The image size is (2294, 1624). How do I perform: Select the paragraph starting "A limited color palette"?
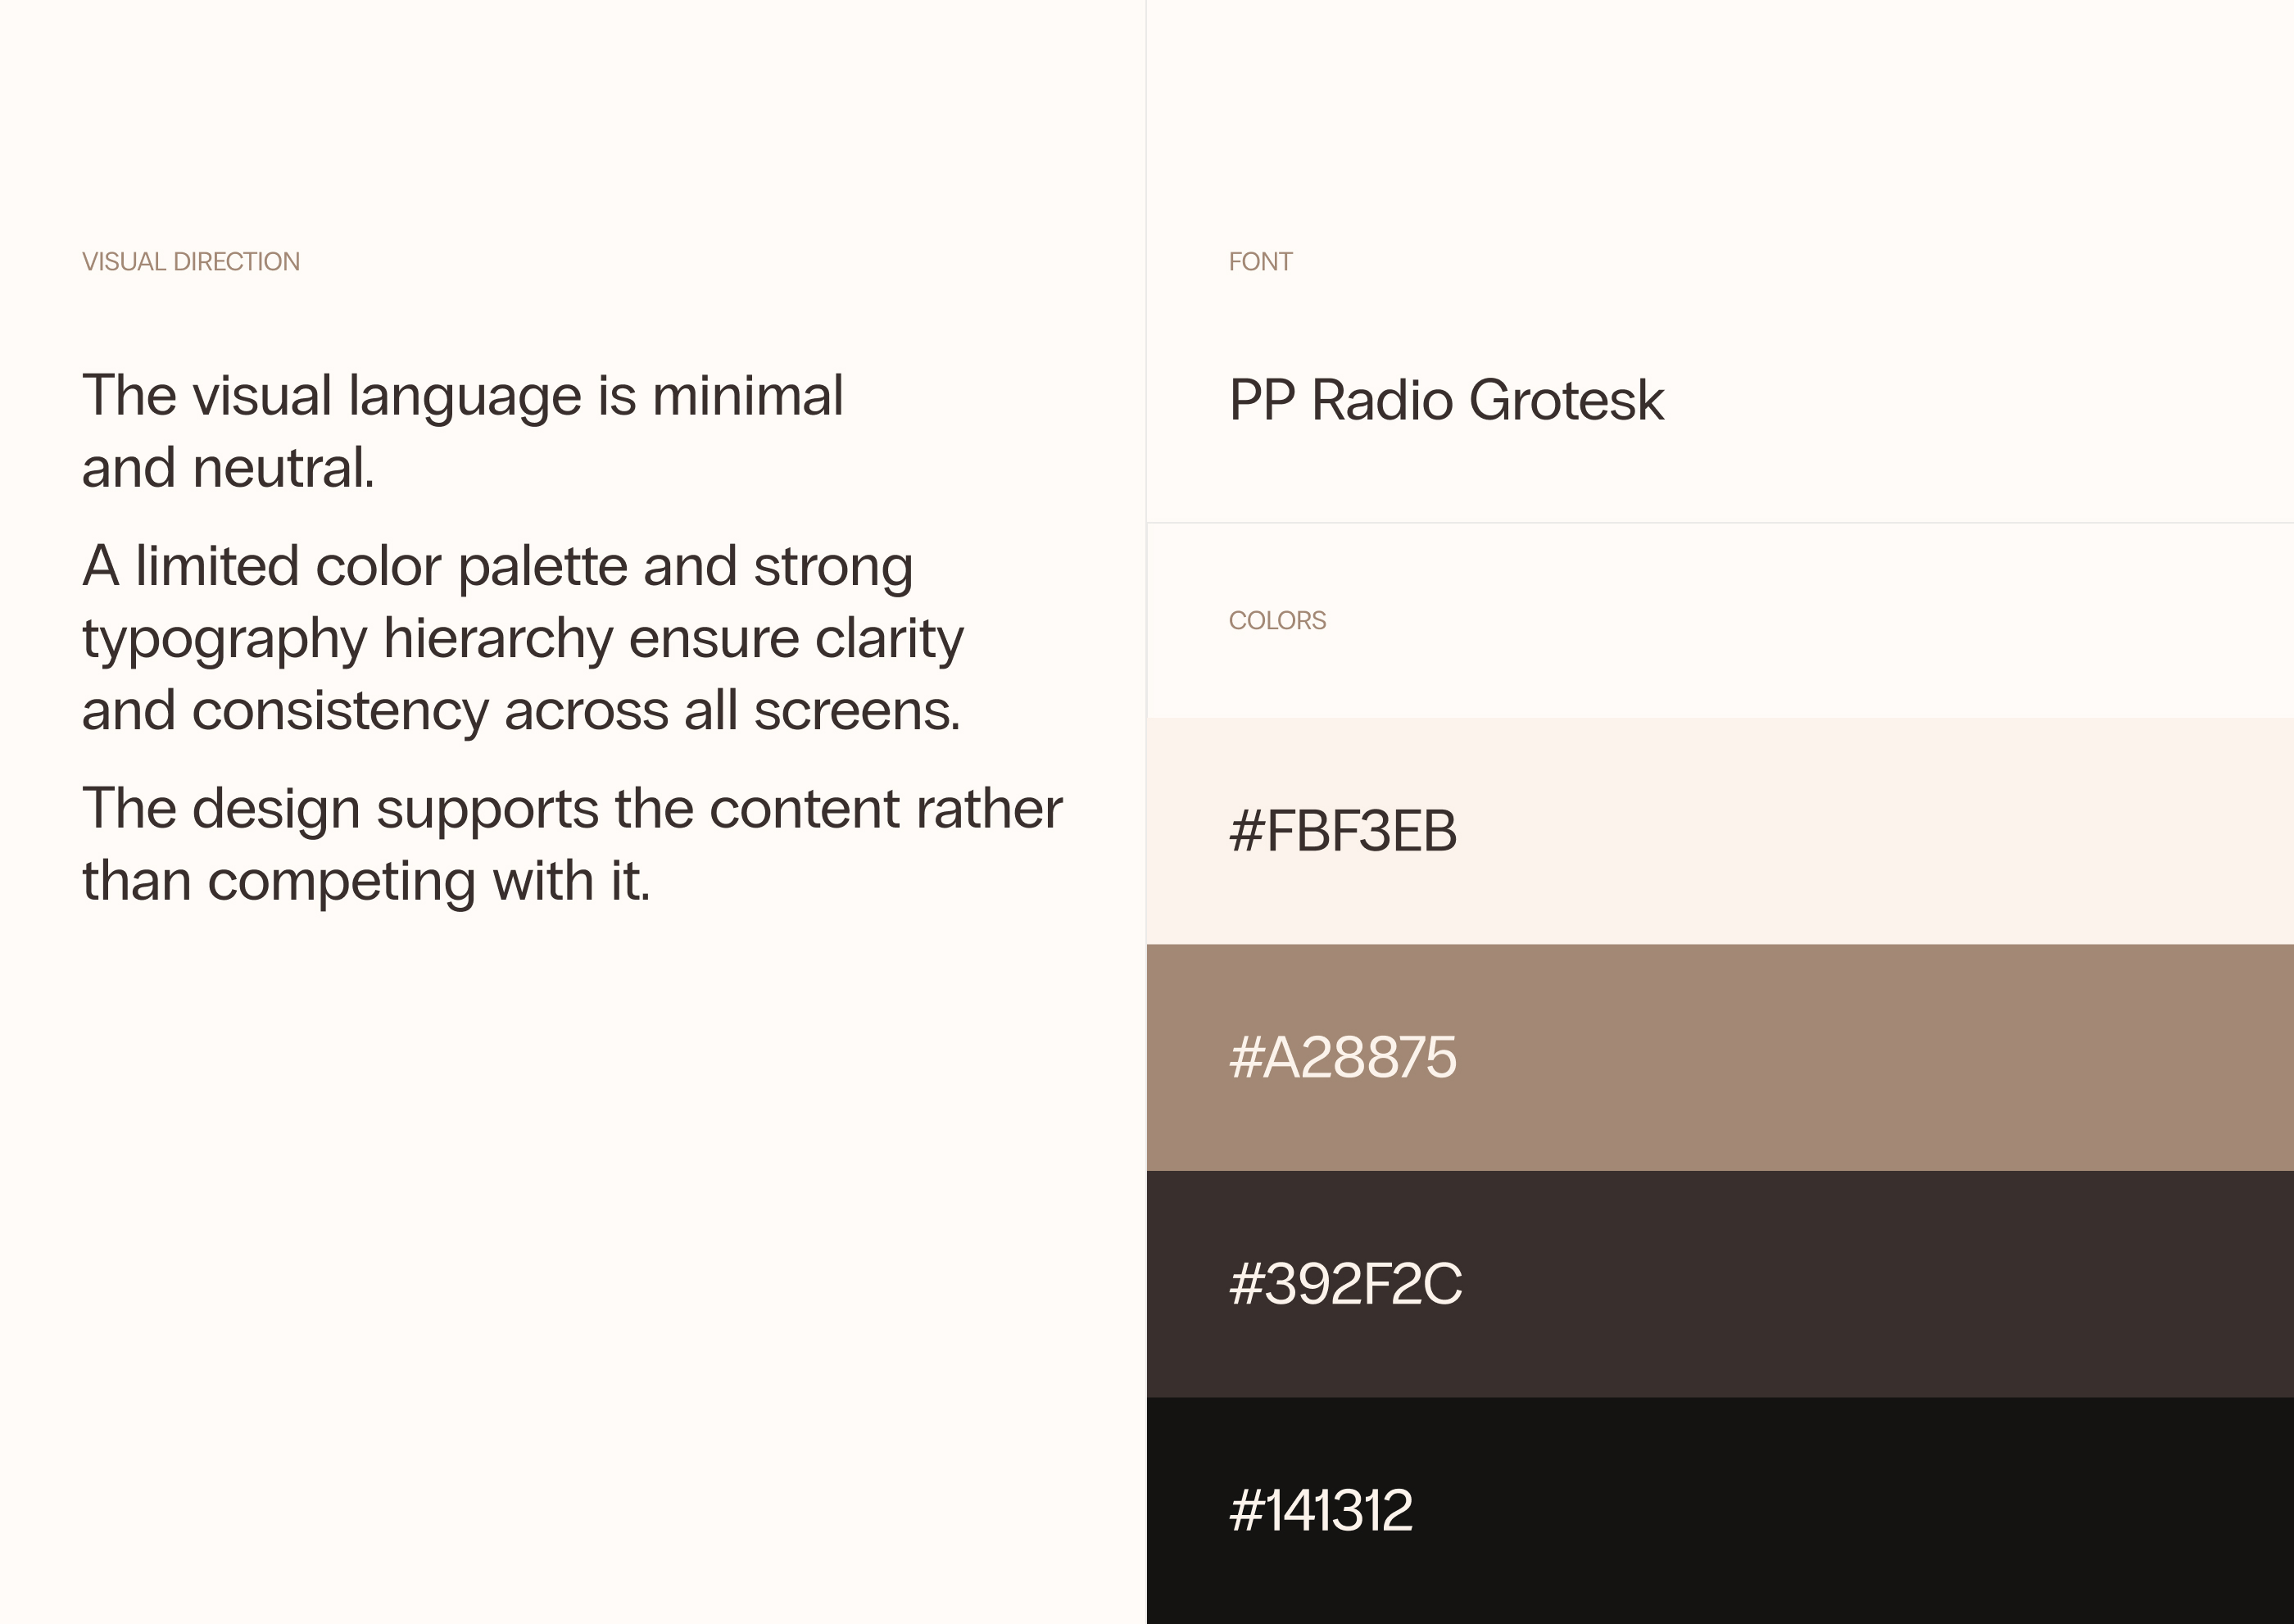(x=522, y=638)
